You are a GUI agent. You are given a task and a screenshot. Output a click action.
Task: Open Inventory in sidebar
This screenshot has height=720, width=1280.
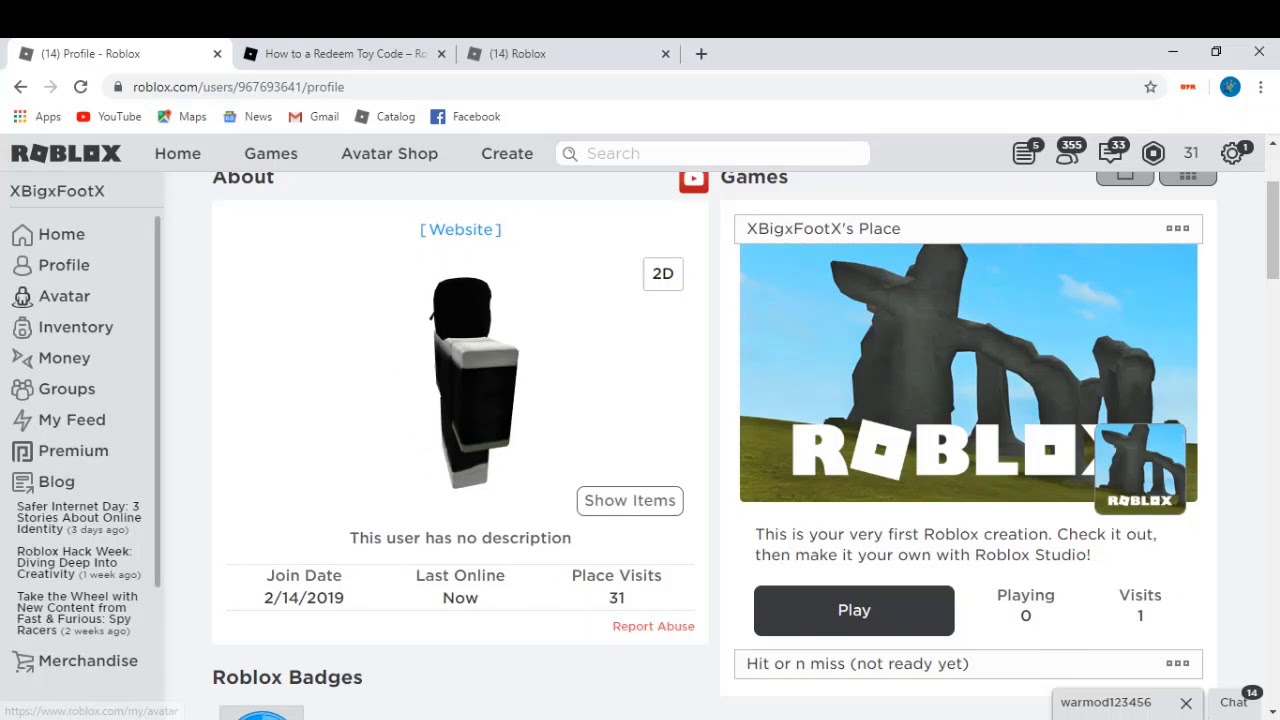coord(62,327)
